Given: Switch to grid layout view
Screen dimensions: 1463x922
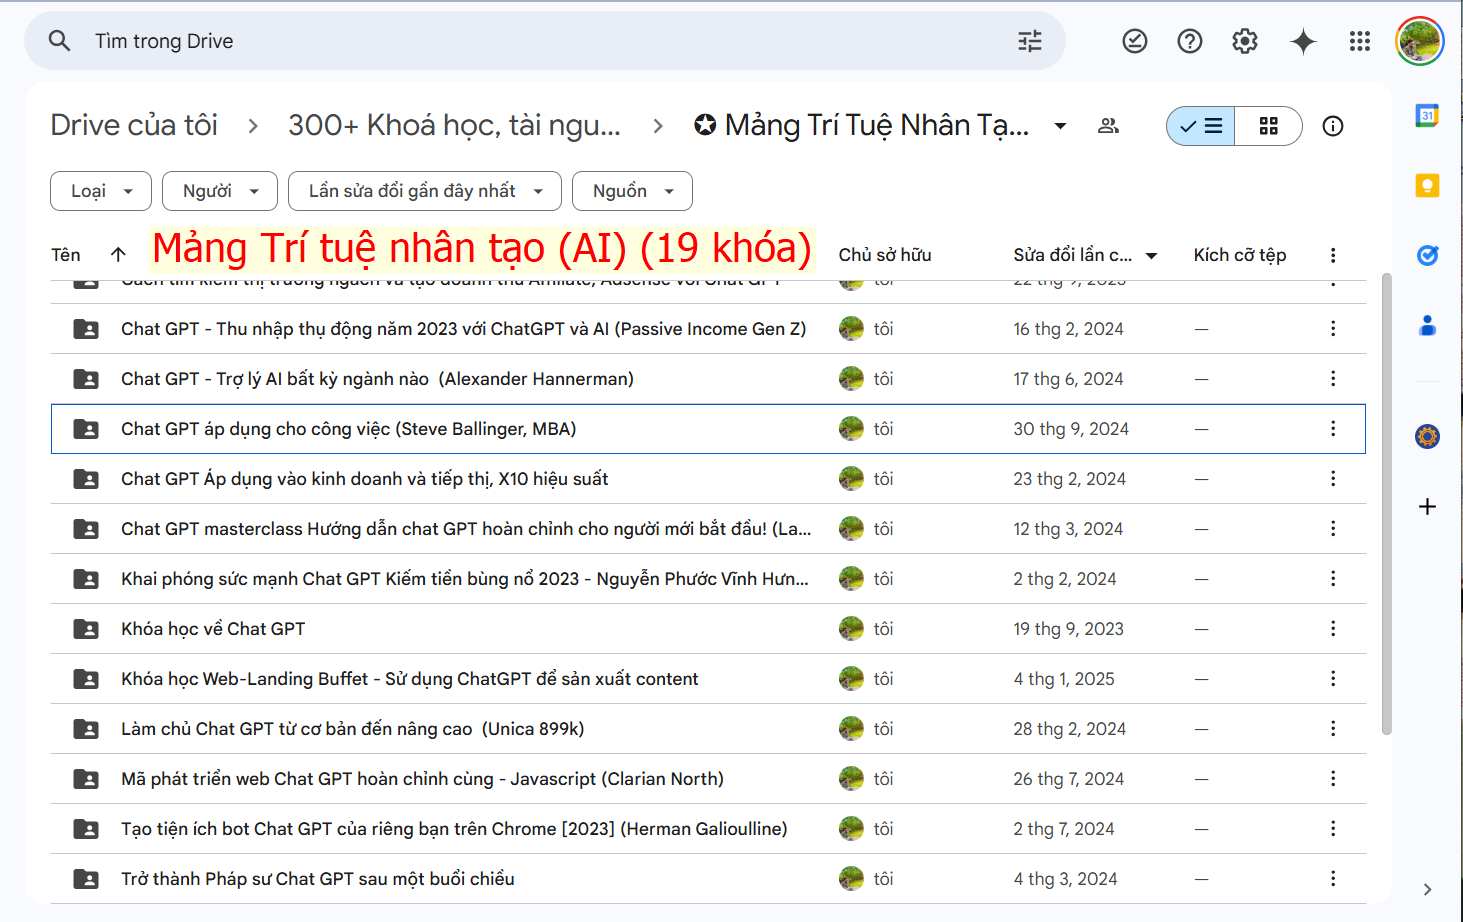Looking at the screenshot, I should click(1268, 126).
